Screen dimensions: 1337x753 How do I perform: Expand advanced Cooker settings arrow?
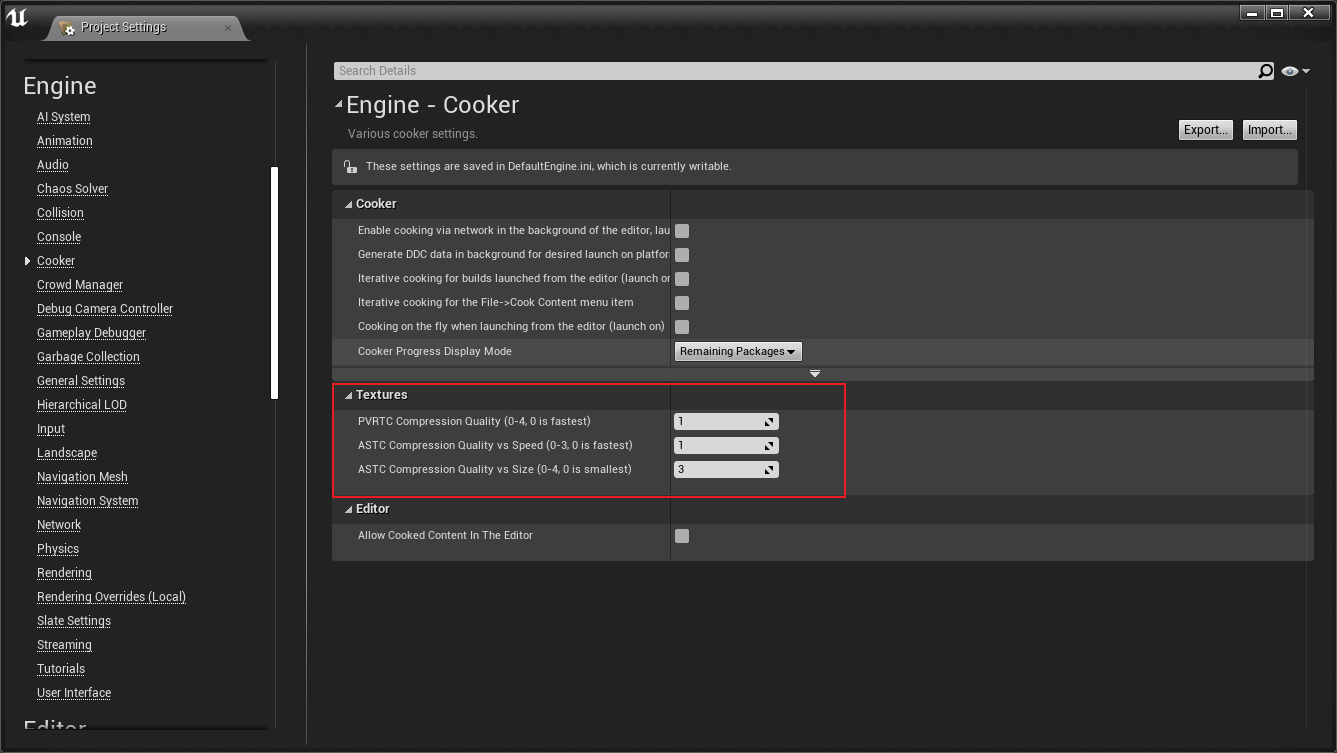[x=815, y=374]
